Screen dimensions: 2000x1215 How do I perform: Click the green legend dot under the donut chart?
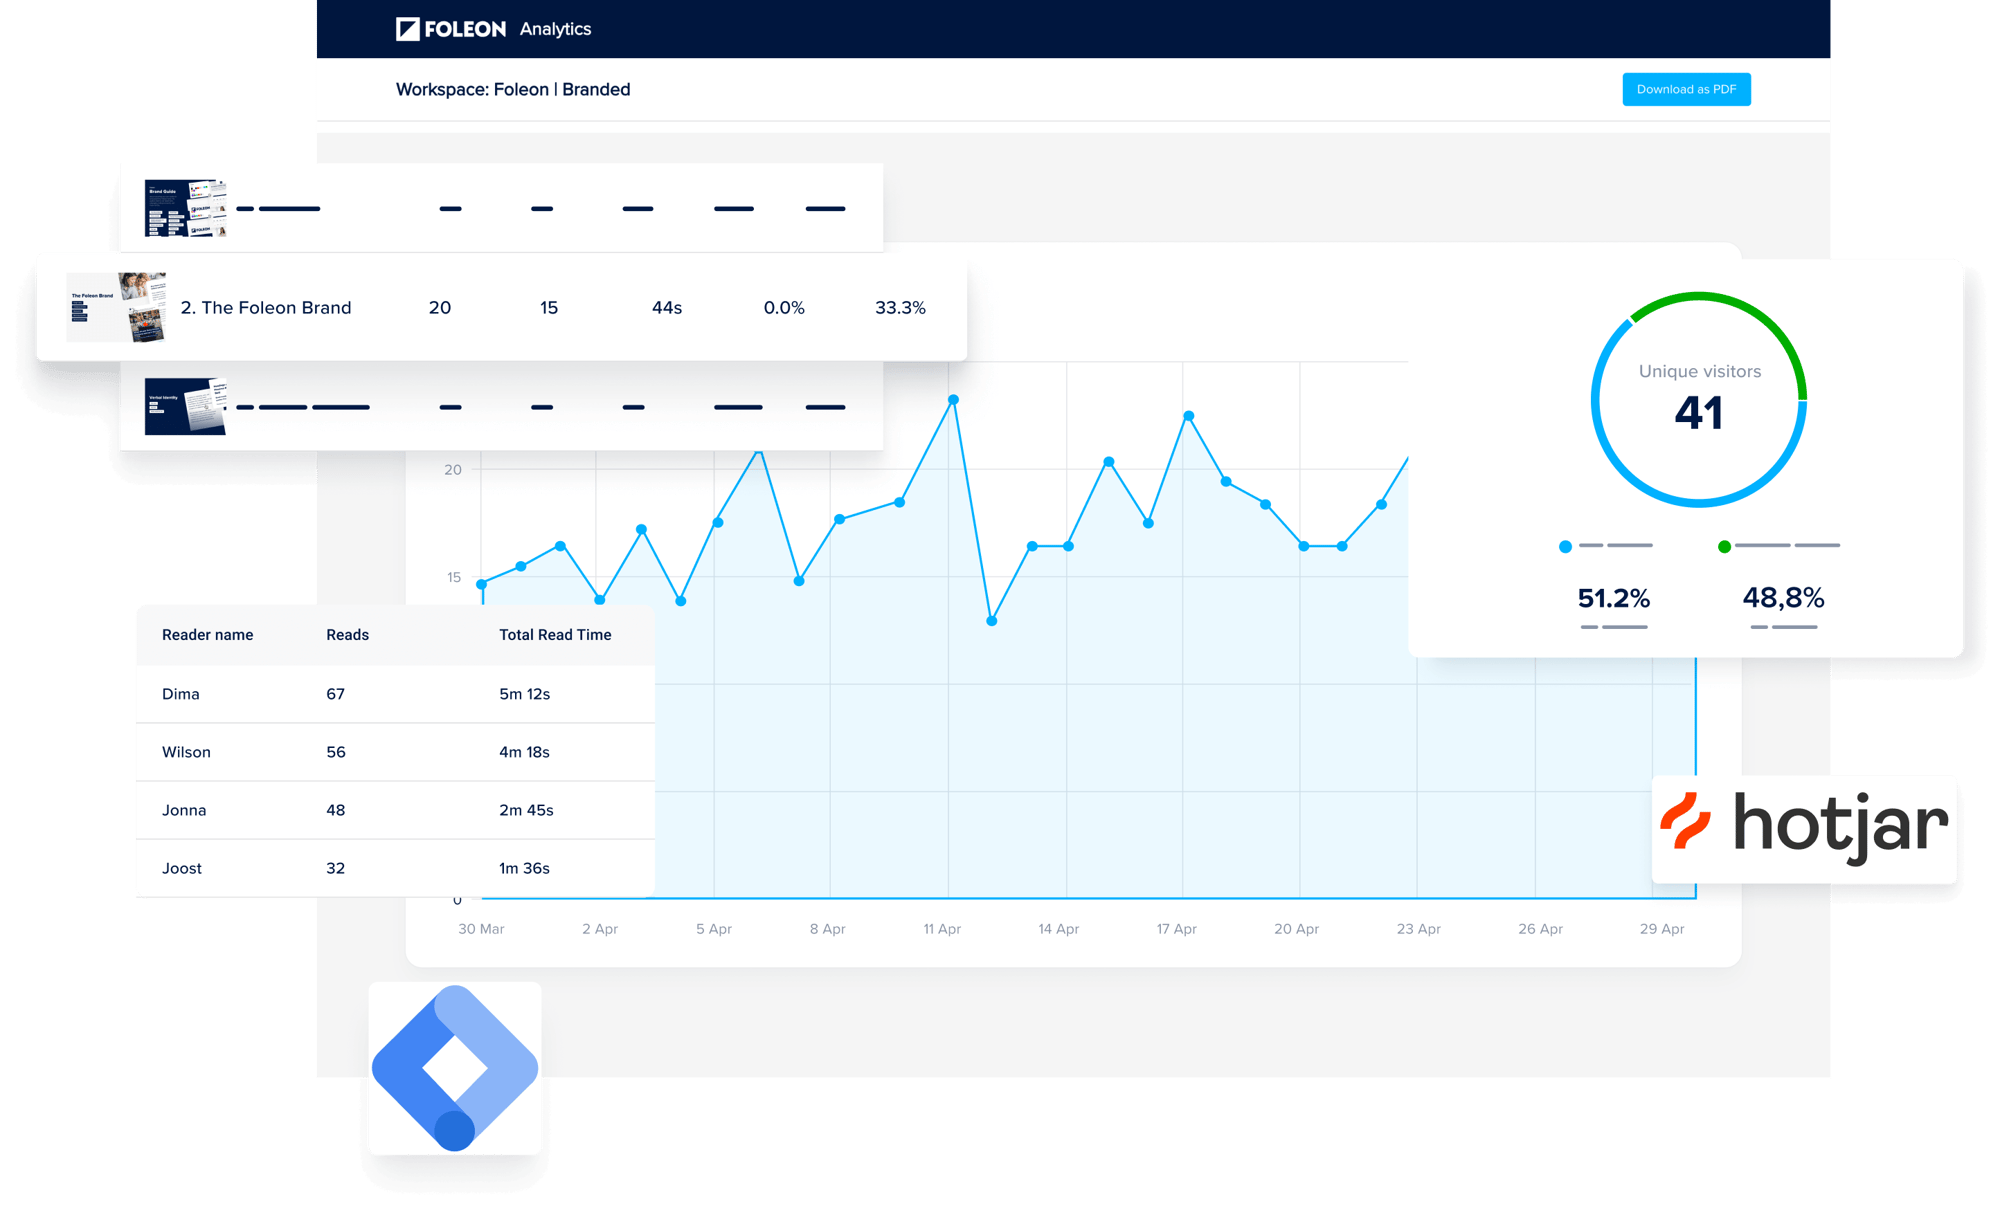[x=1724, y=546]
